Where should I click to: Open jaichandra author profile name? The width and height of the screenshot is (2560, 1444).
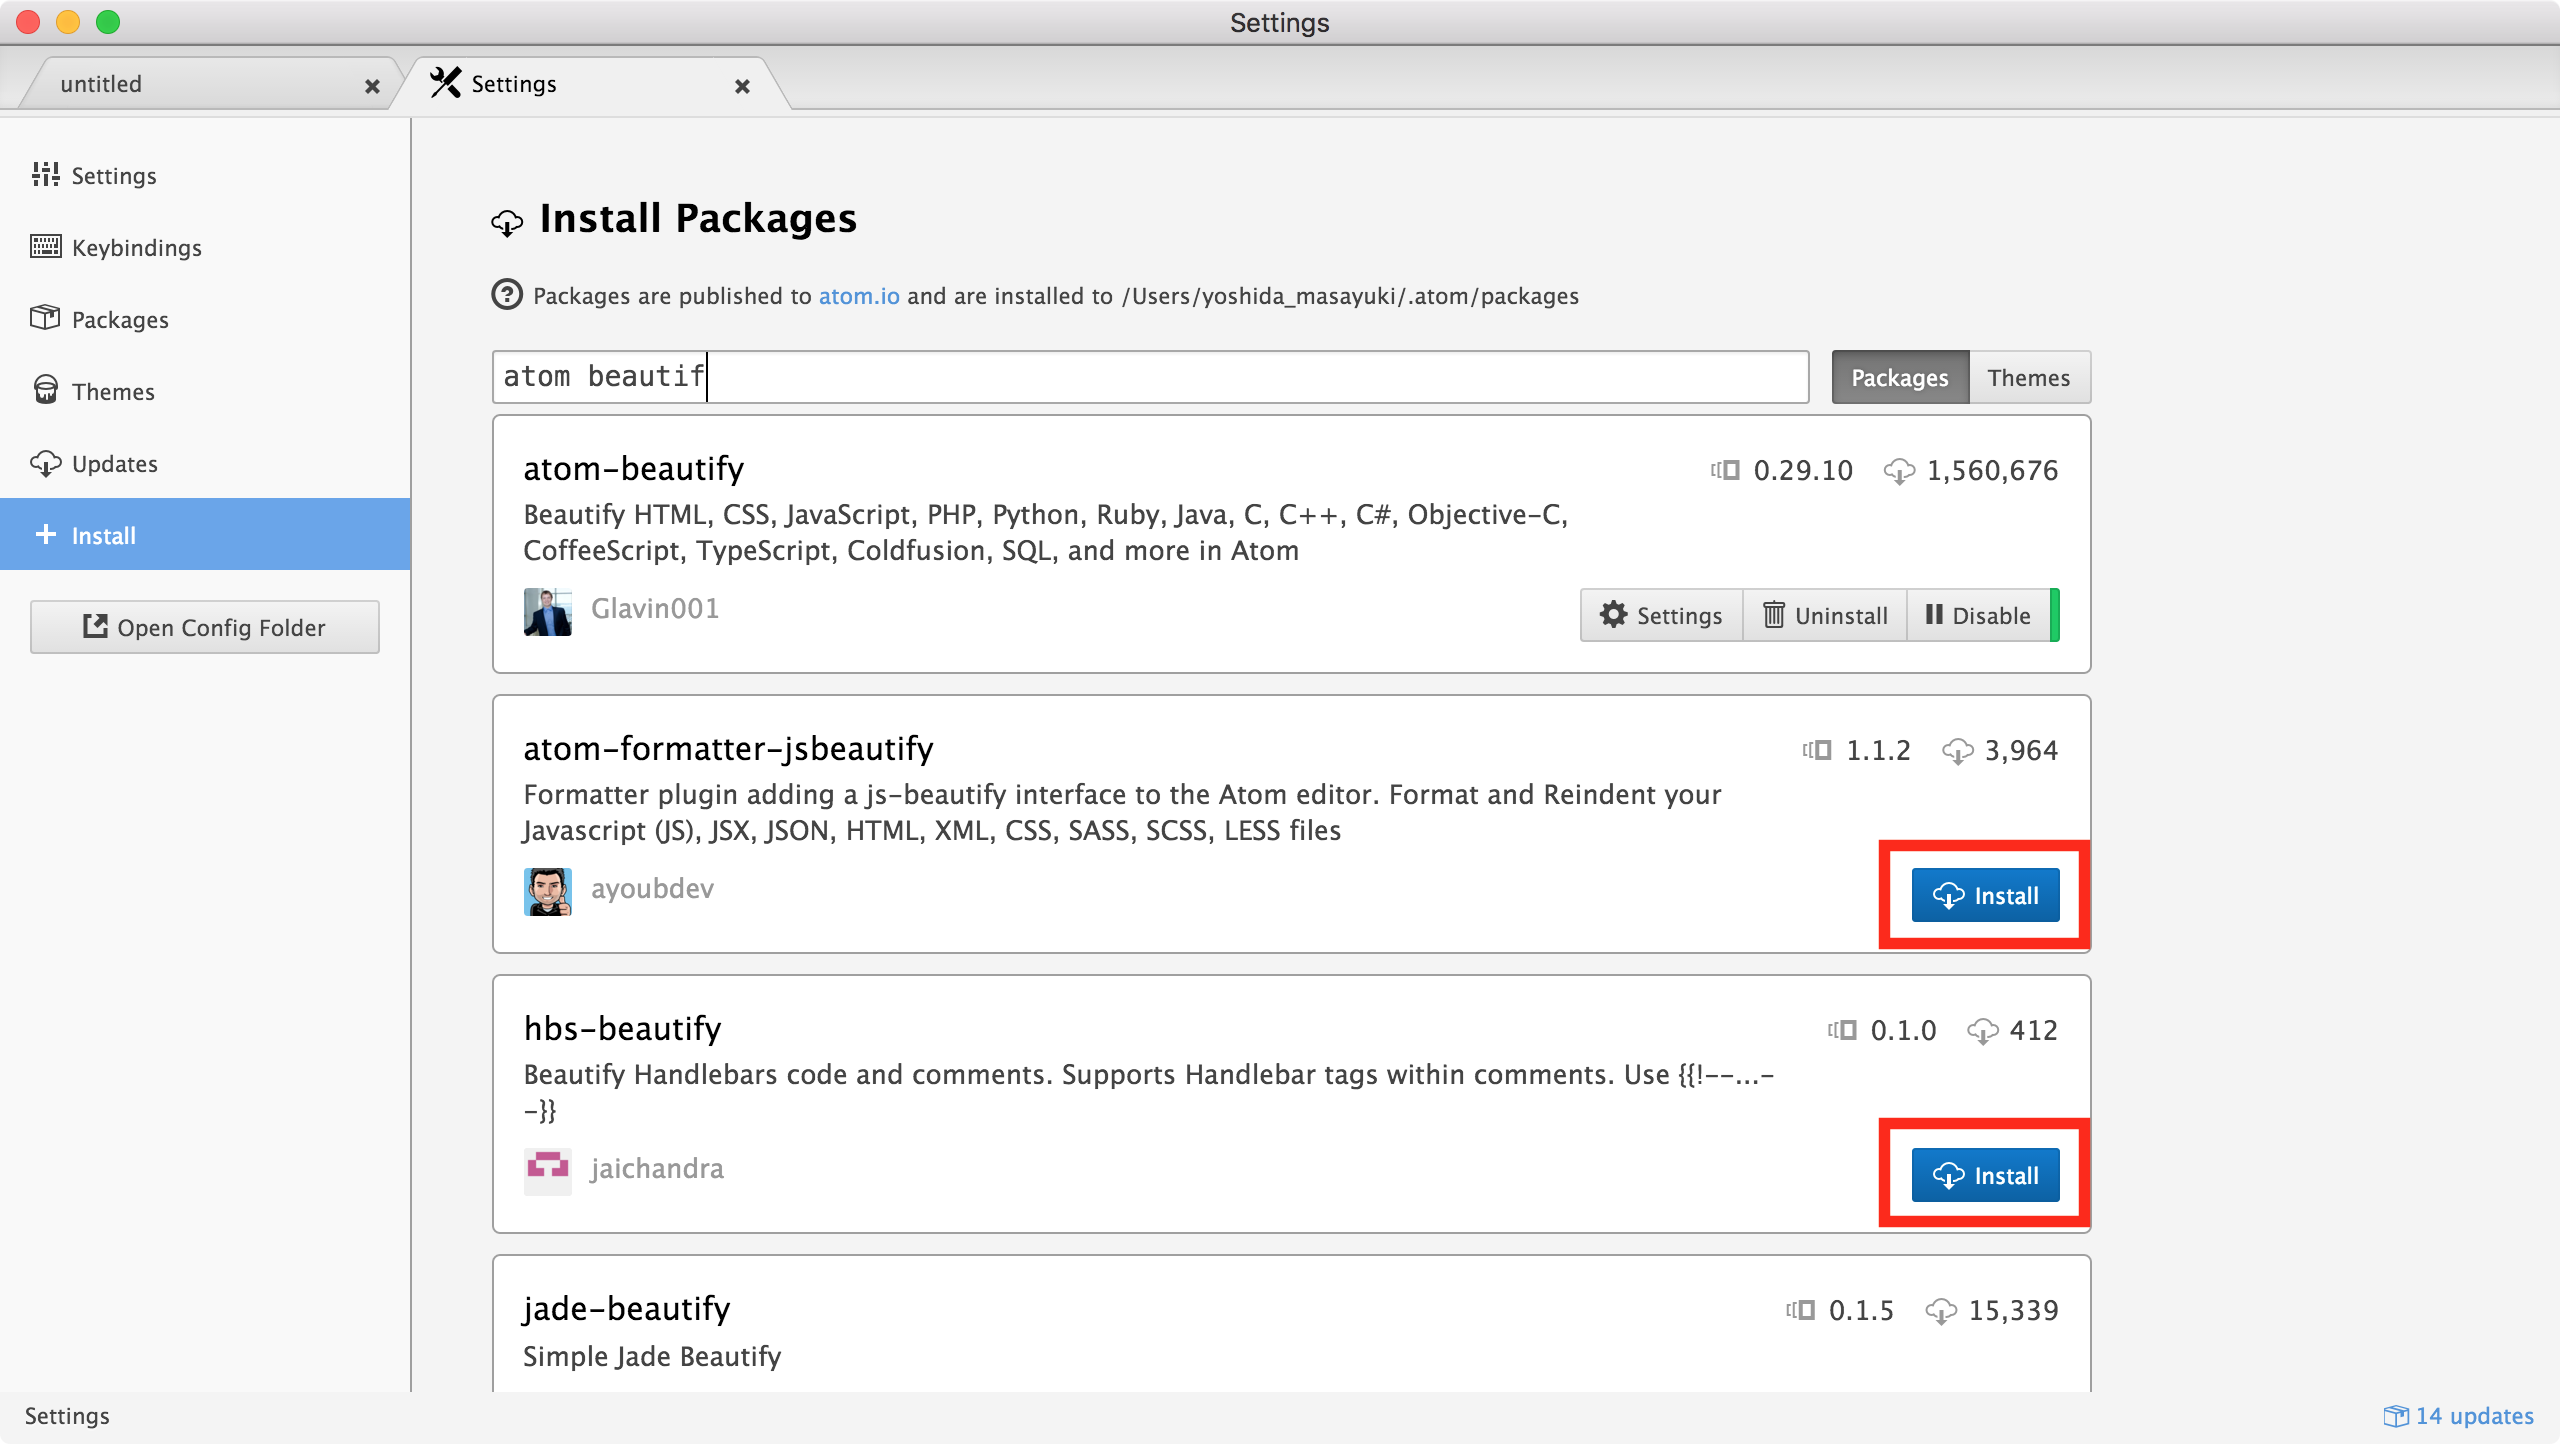657,1168
